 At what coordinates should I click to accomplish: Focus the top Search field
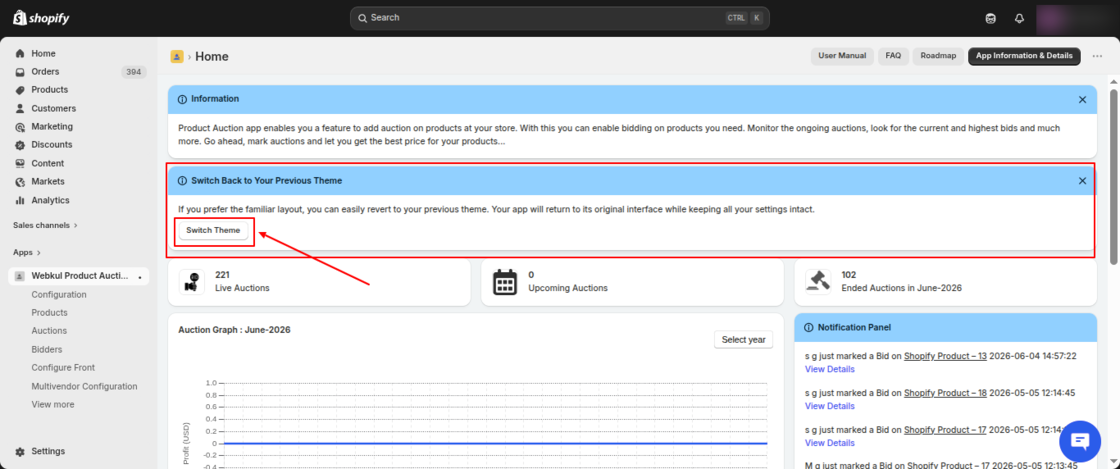pos(559,18)
